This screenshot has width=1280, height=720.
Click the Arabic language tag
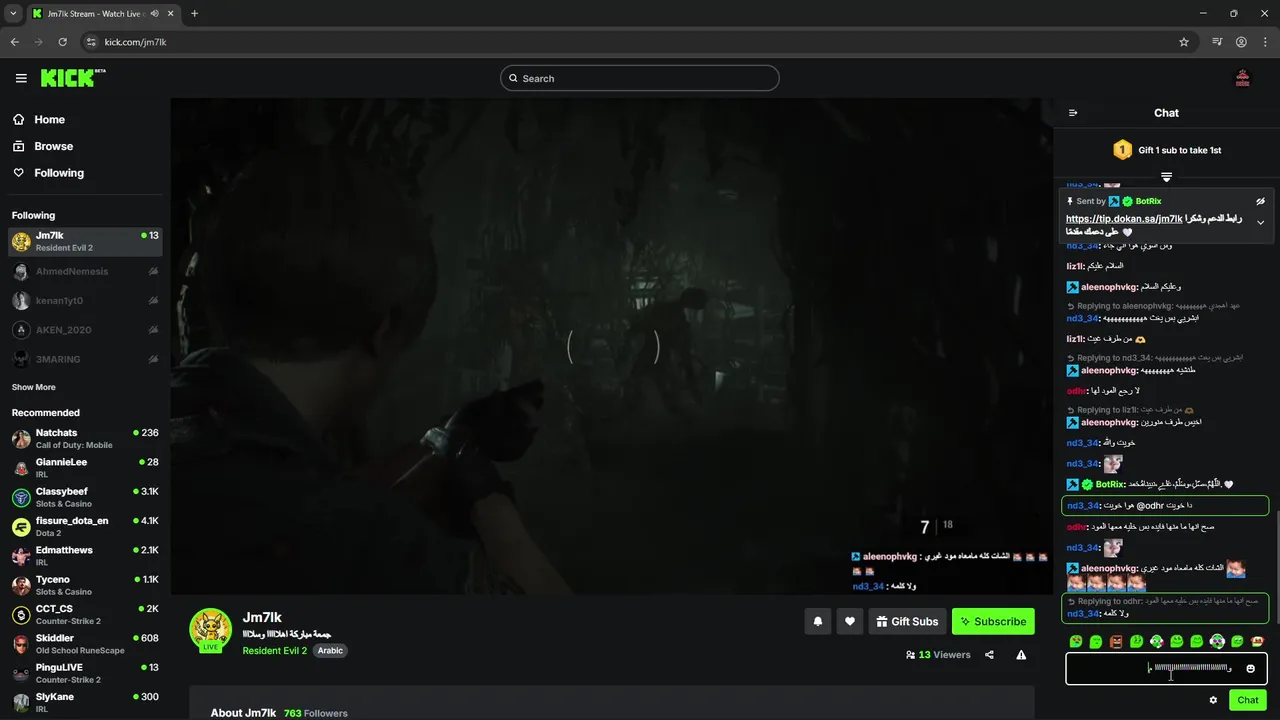(x=330, y=650)
